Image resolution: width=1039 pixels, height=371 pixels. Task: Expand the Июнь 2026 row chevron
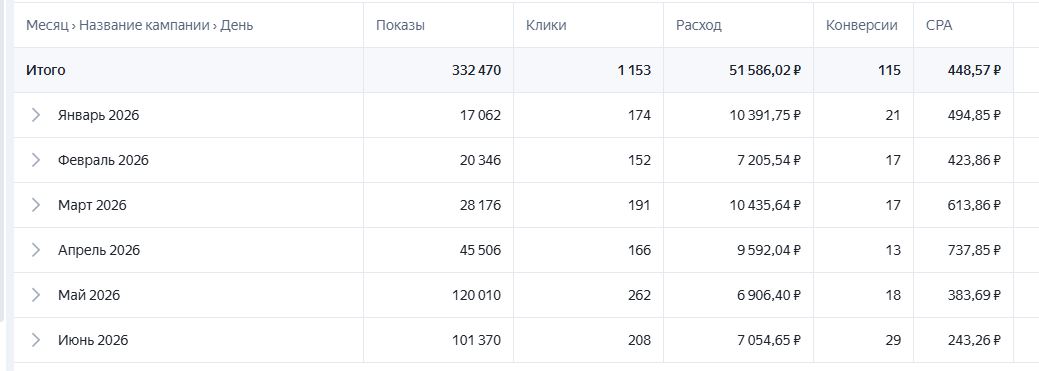coord(36,341)
